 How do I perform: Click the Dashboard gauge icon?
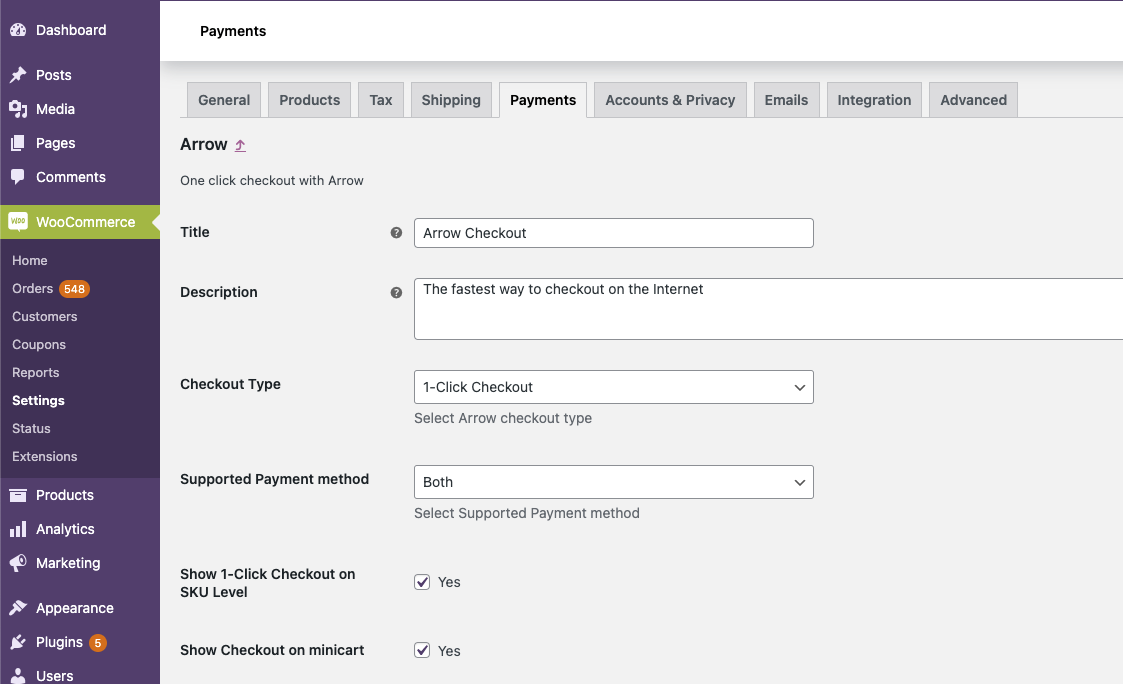pos(18,30)
